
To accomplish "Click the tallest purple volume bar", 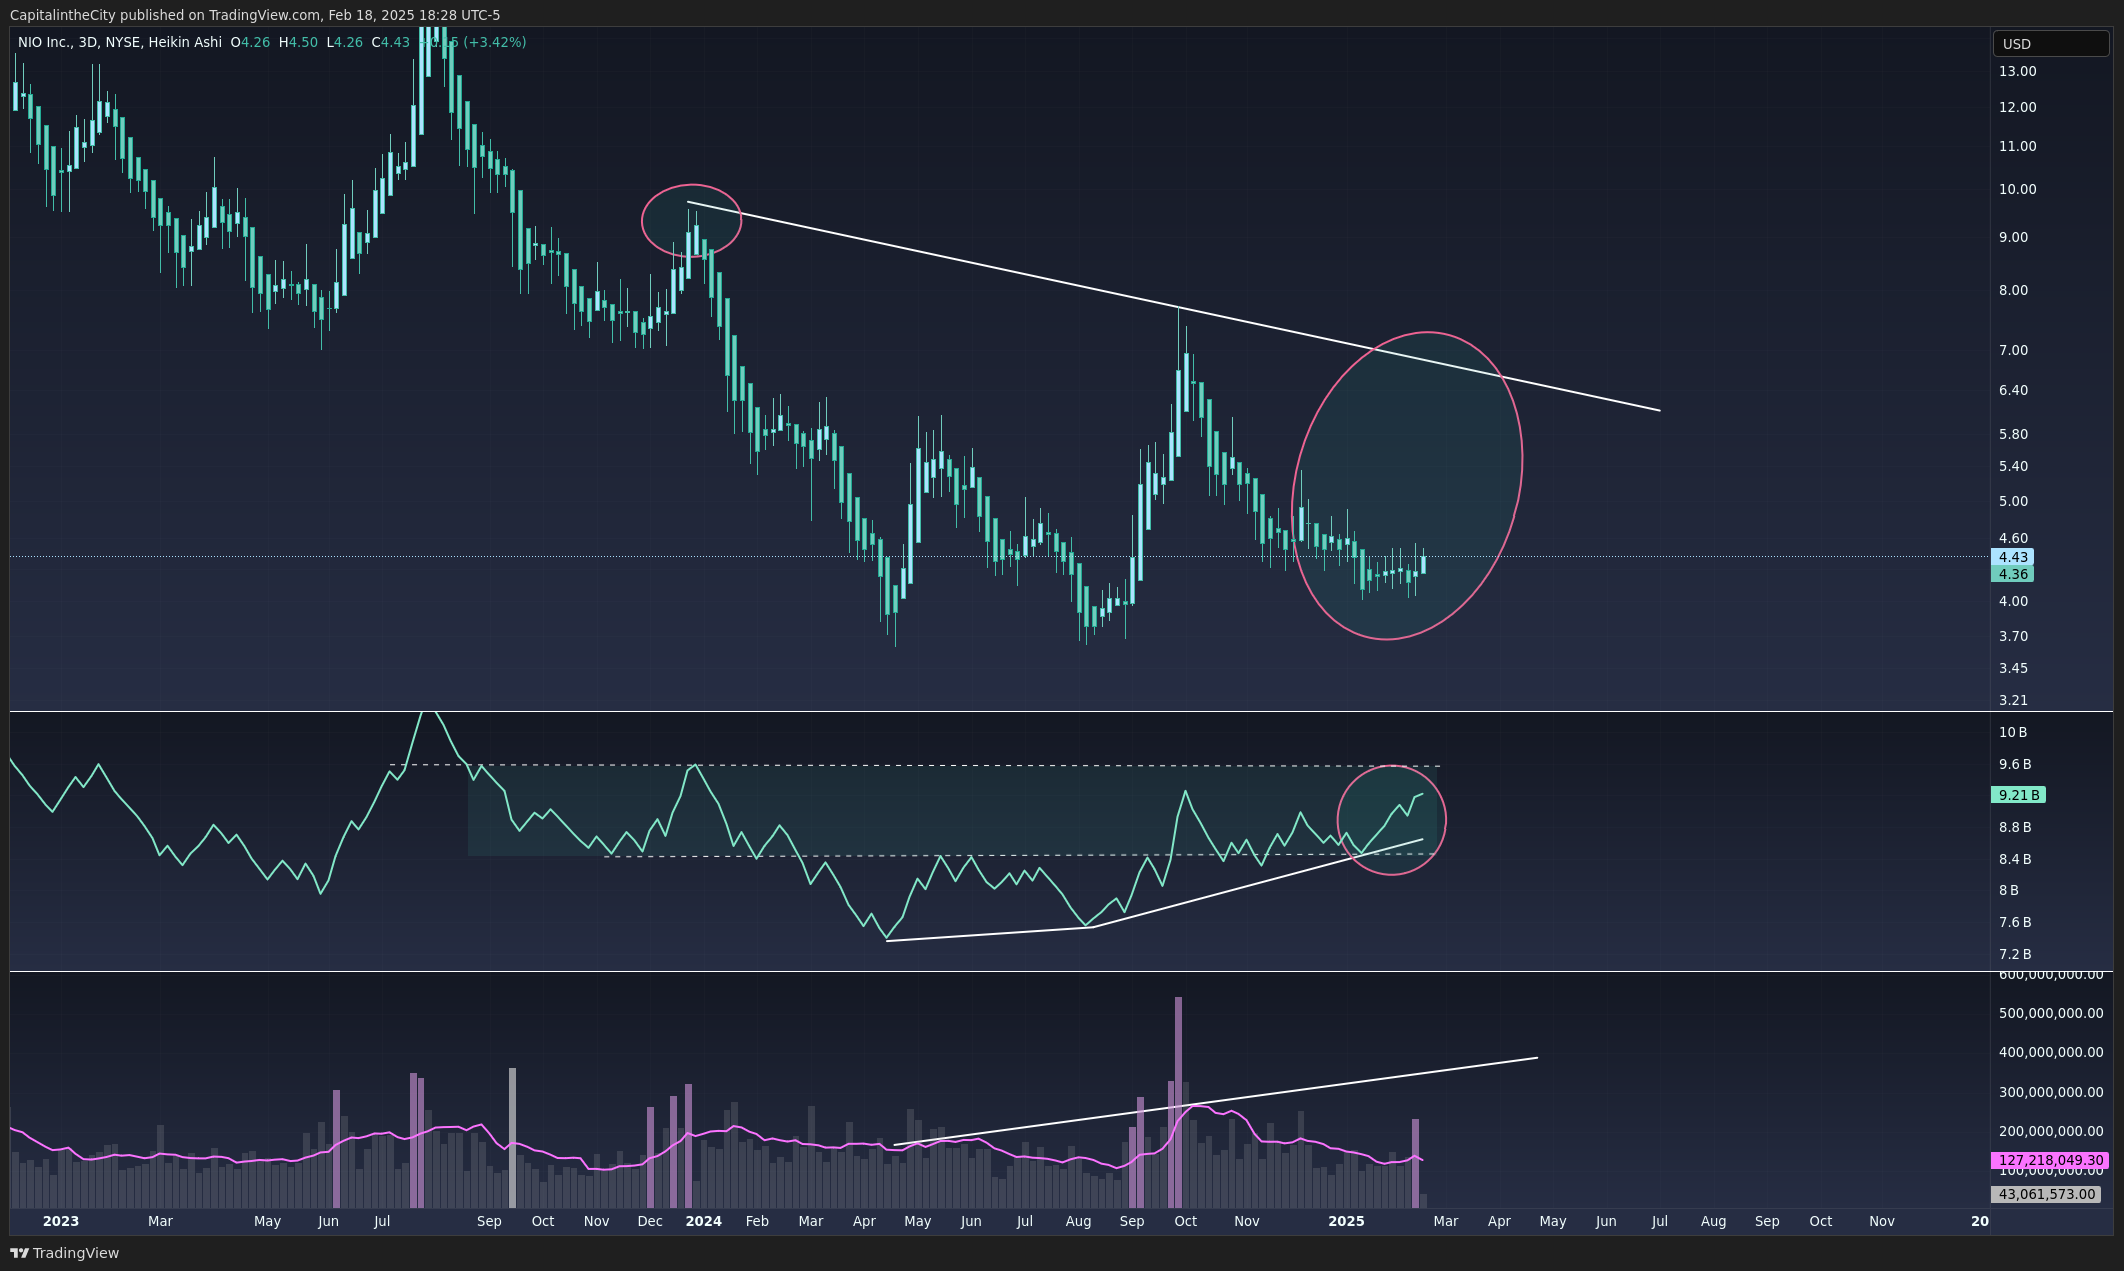I will click(1178, 1102).
